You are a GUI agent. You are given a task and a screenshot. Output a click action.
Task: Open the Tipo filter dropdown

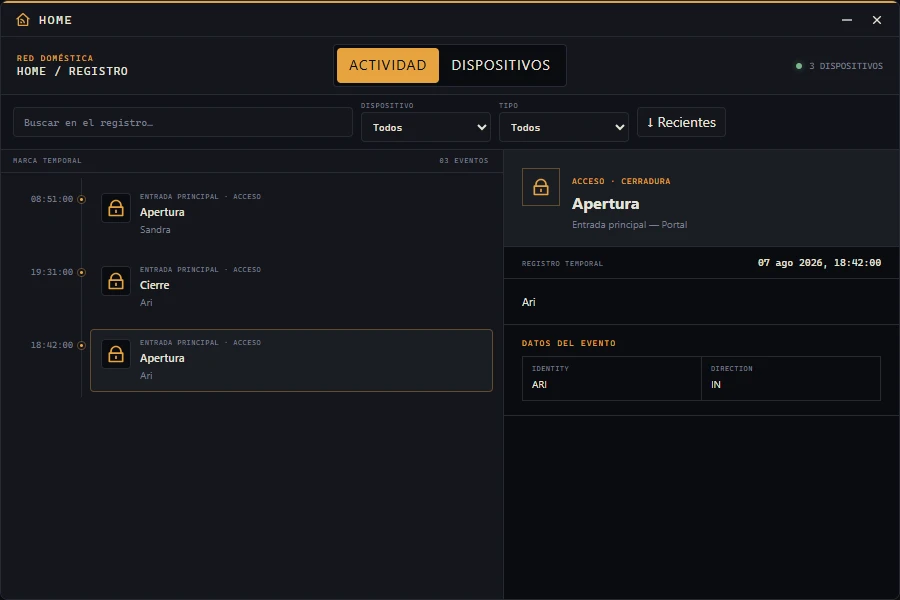pyautogui.click(x=564, y=127)
